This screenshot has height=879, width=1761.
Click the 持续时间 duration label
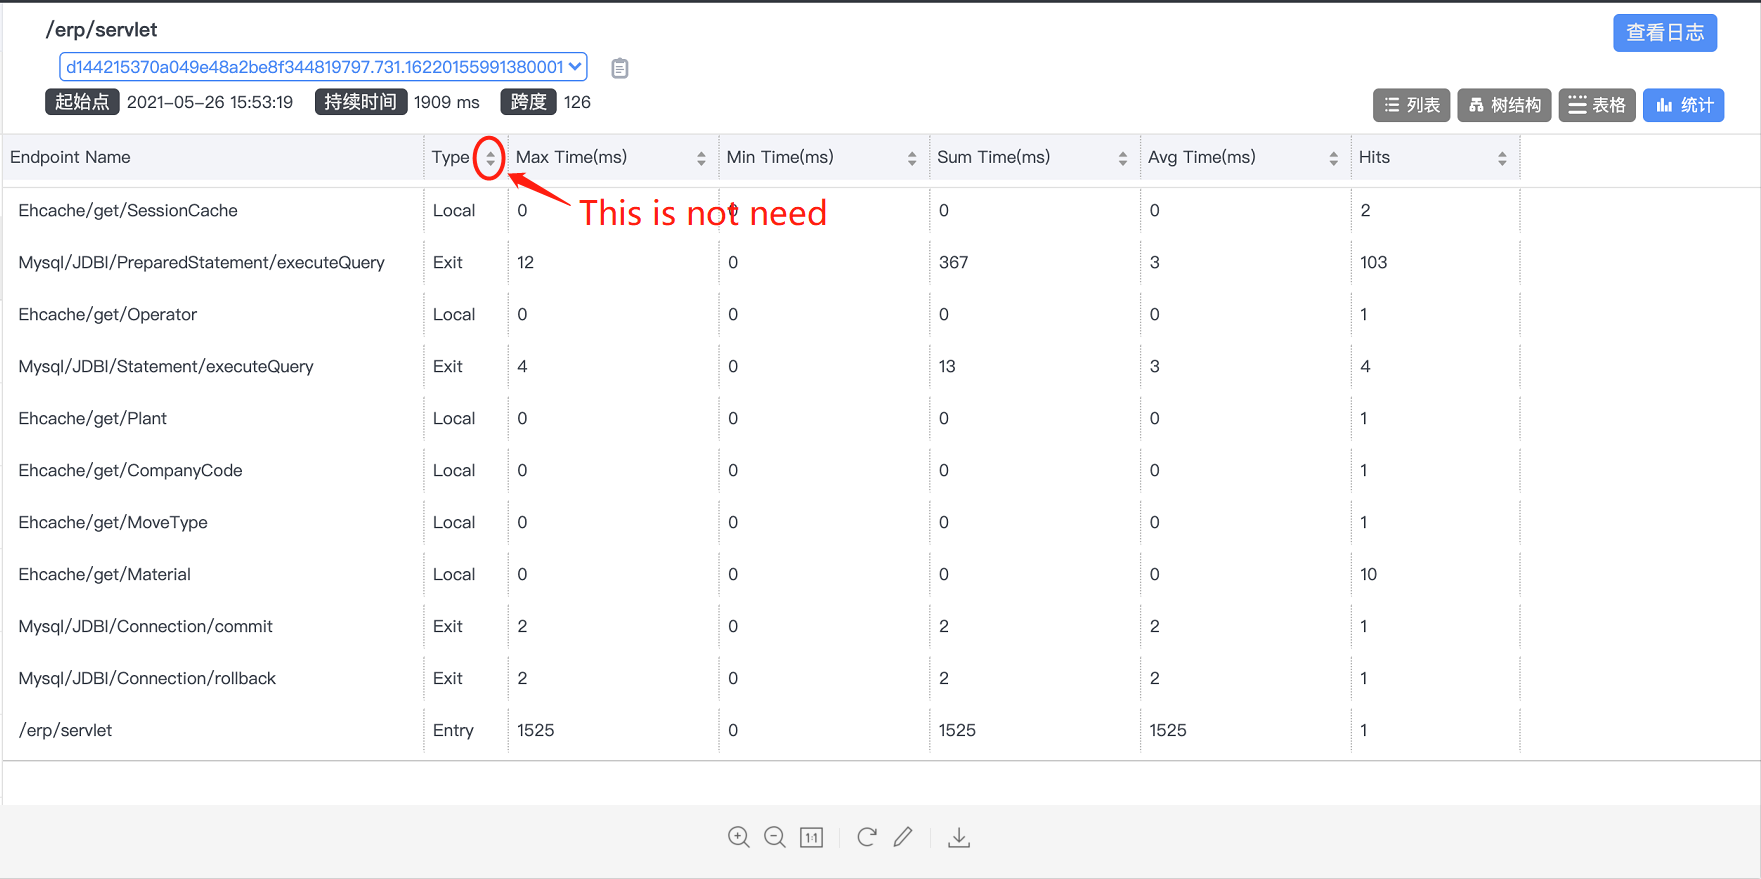pos(361,102)
